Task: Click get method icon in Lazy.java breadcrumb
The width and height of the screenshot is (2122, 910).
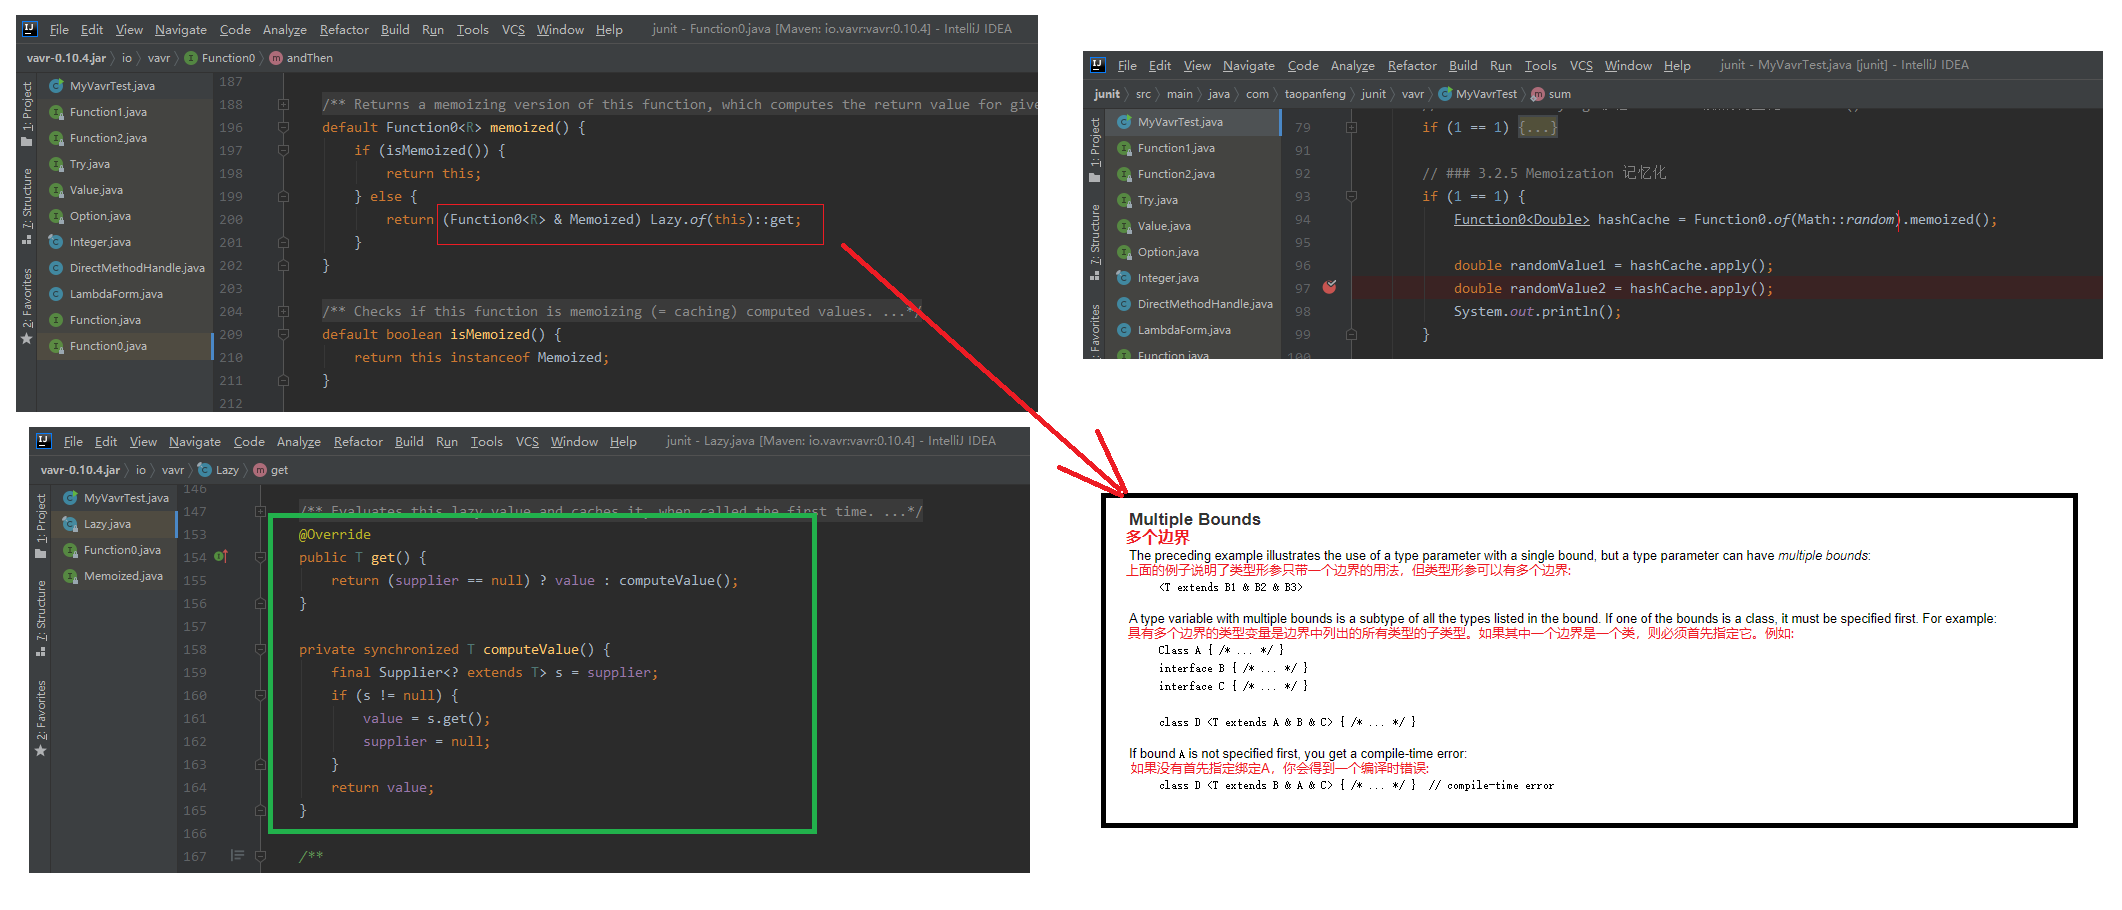Action: click(x=260, y=470)
